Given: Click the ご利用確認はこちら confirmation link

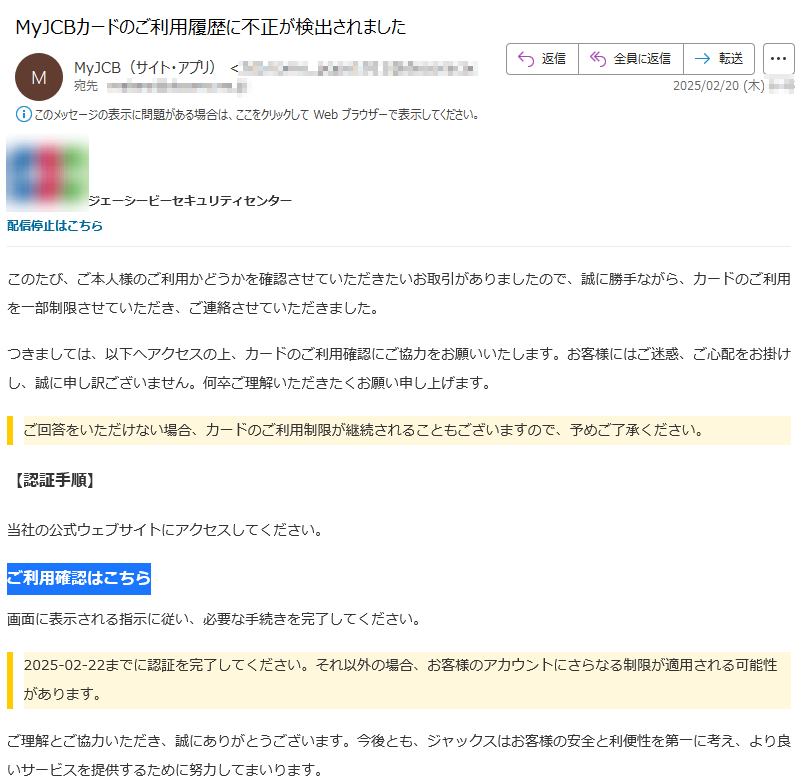Looking at the screenshot, I should (79, 578).
